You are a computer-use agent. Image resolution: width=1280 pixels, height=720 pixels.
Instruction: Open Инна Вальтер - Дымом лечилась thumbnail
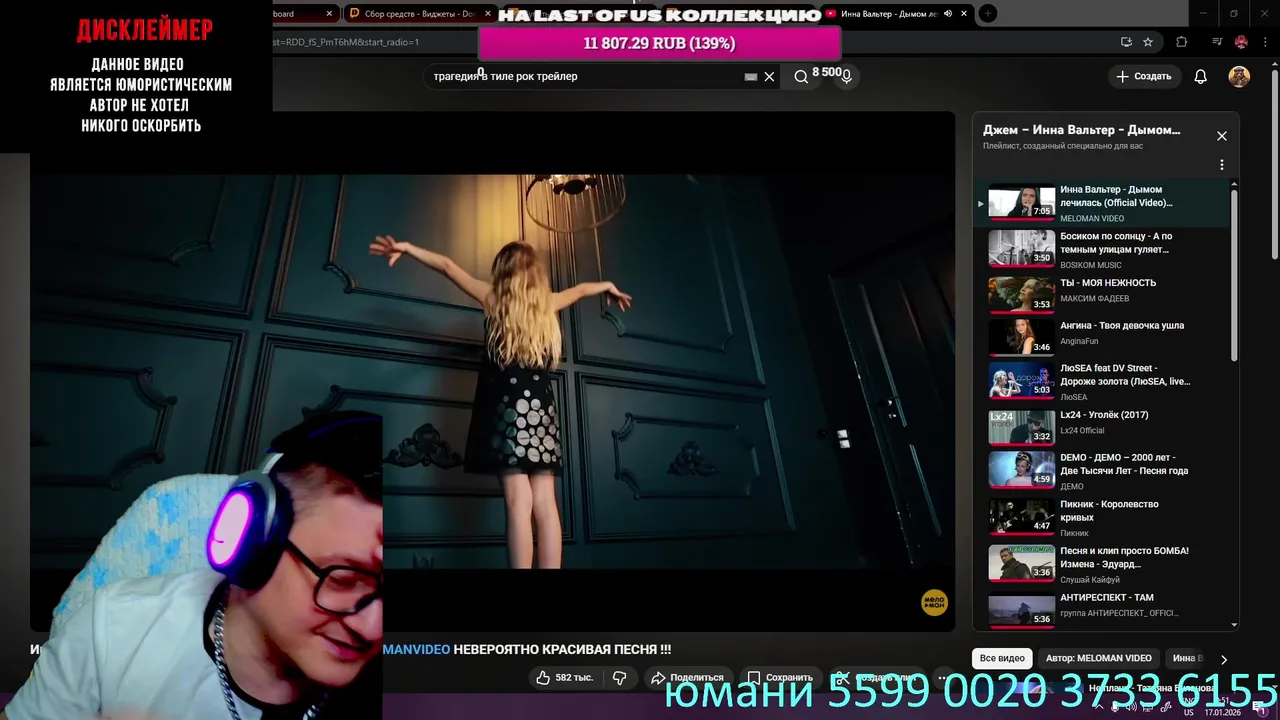(x=1022, y=202)
